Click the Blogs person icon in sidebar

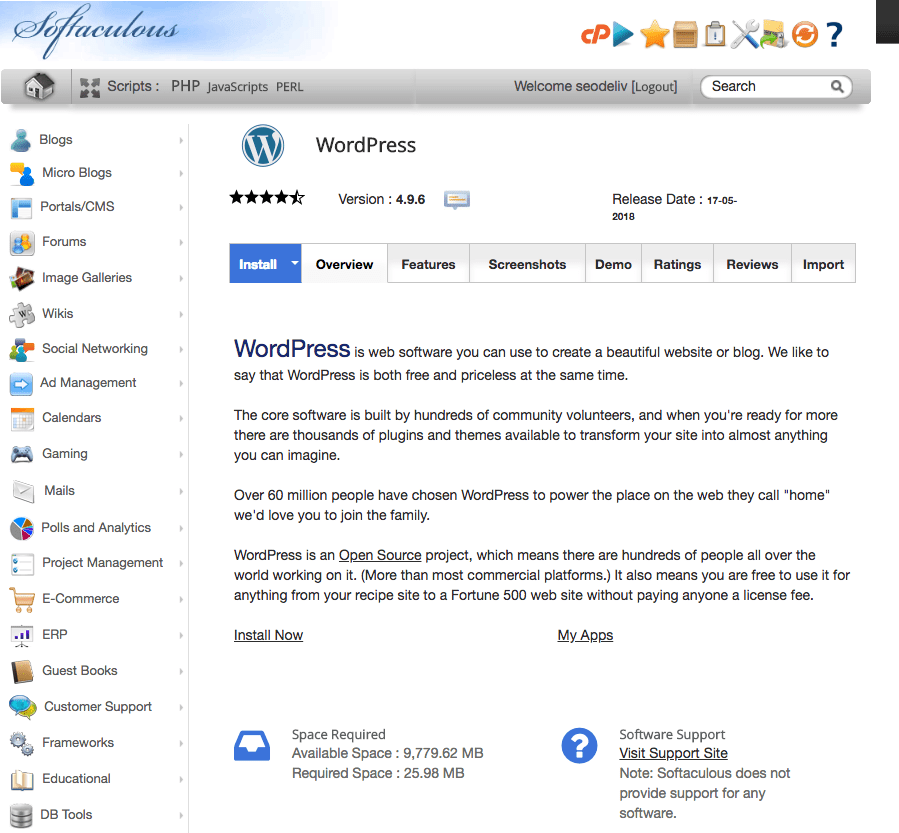[x=21, y=140]
